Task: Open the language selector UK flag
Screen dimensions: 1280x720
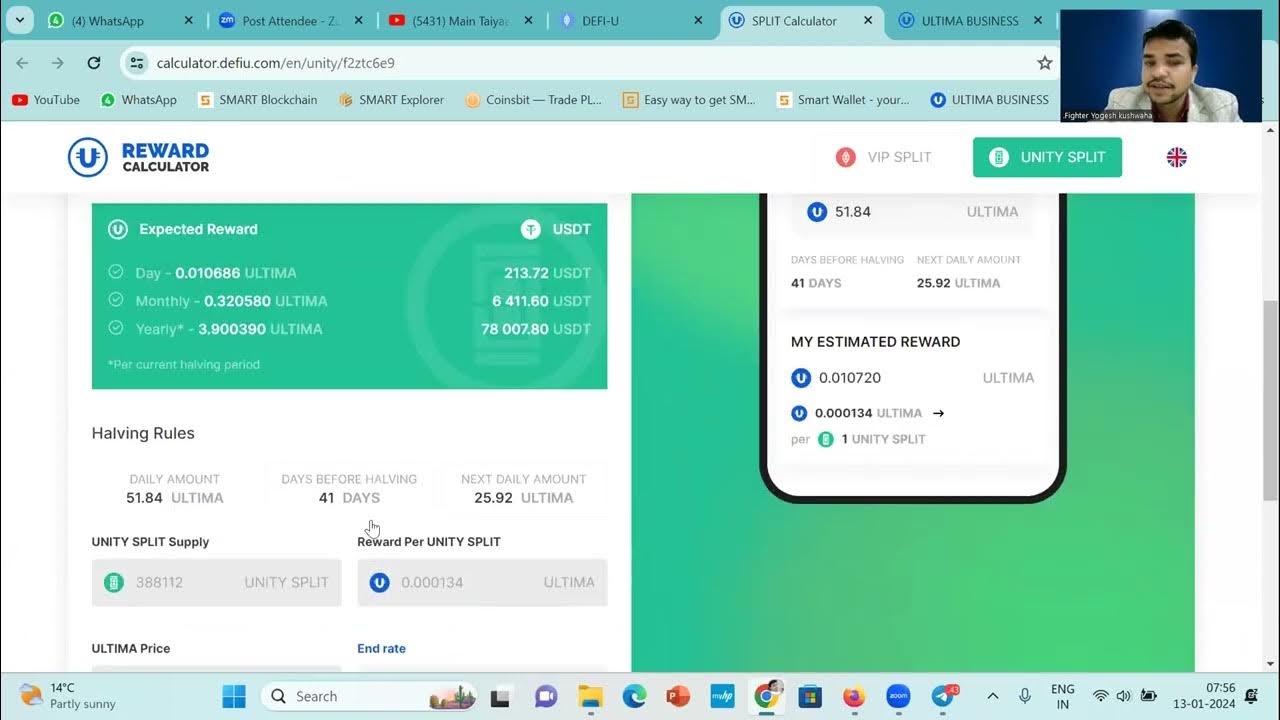Action: click(1177, 157)
